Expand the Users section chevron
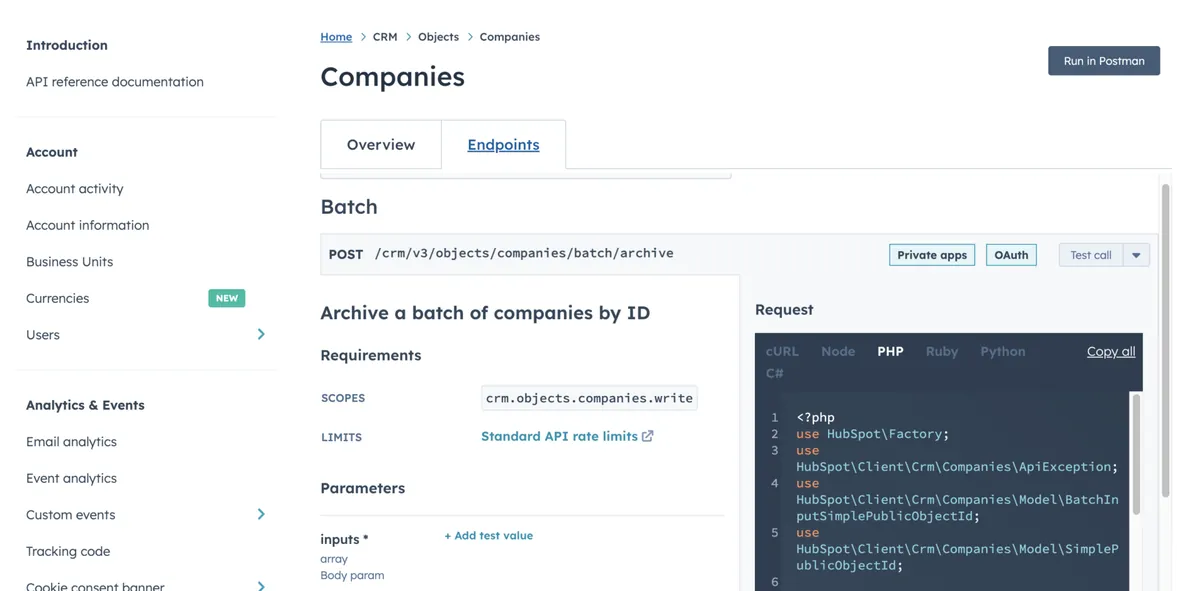This screenshot has height=591, width=1200. click(x=261, y=334)
